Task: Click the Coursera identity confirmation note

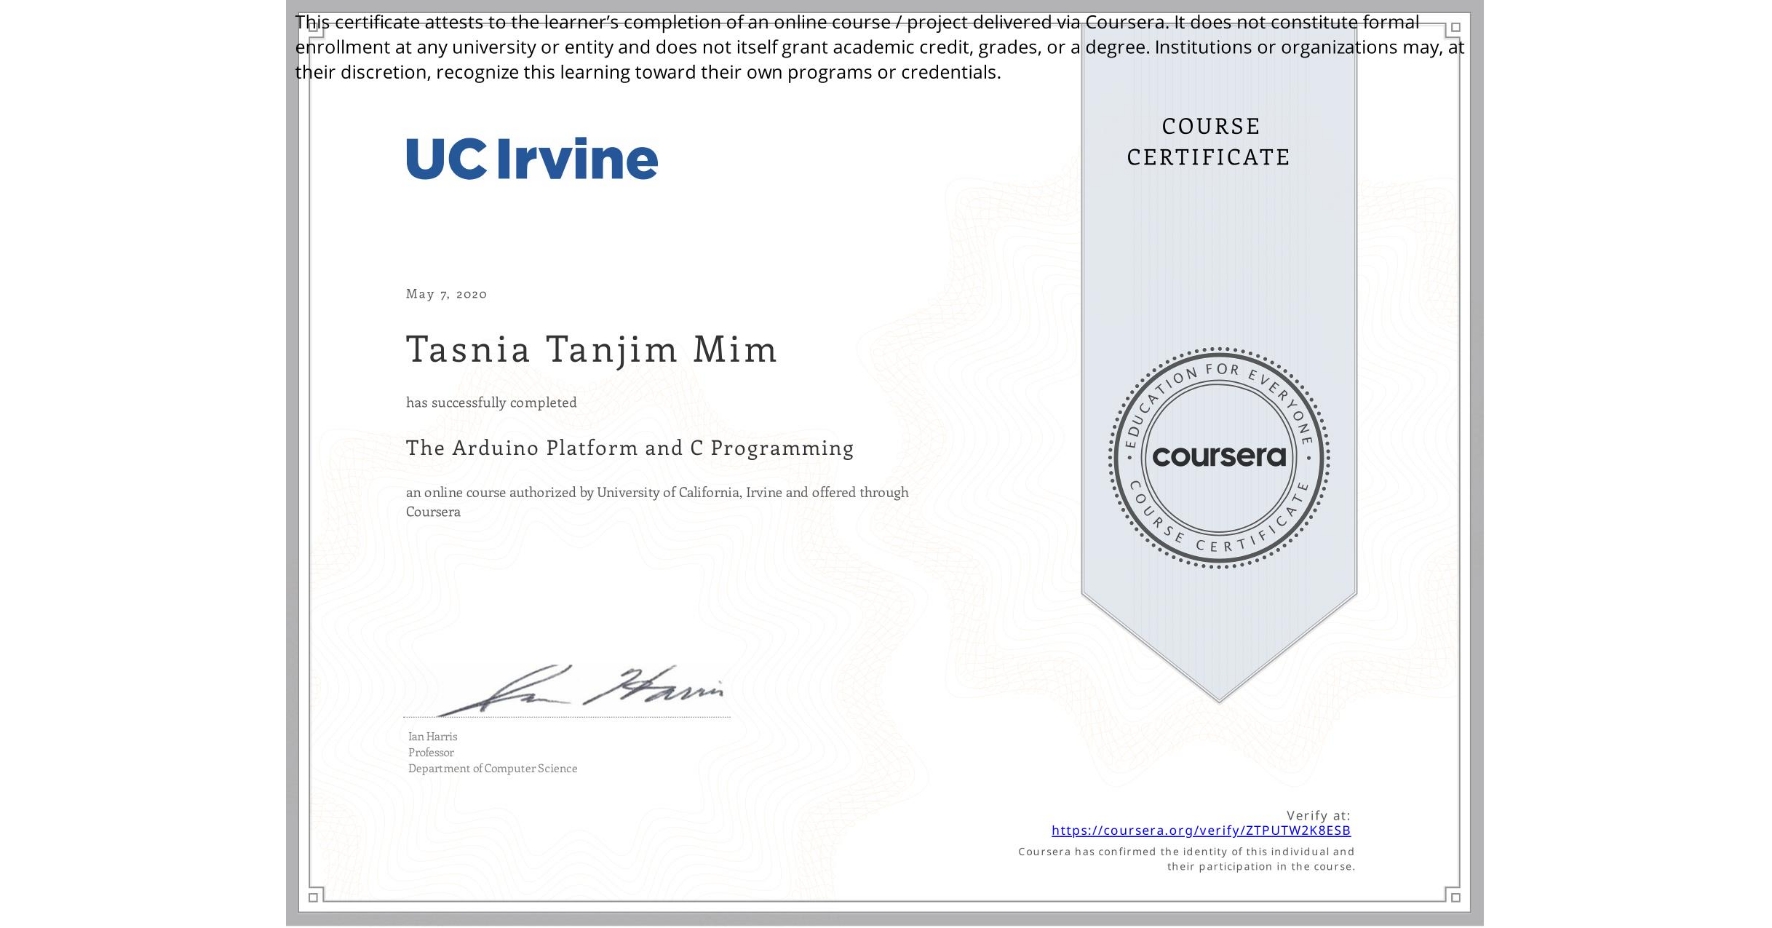Action: point(1187,859)
